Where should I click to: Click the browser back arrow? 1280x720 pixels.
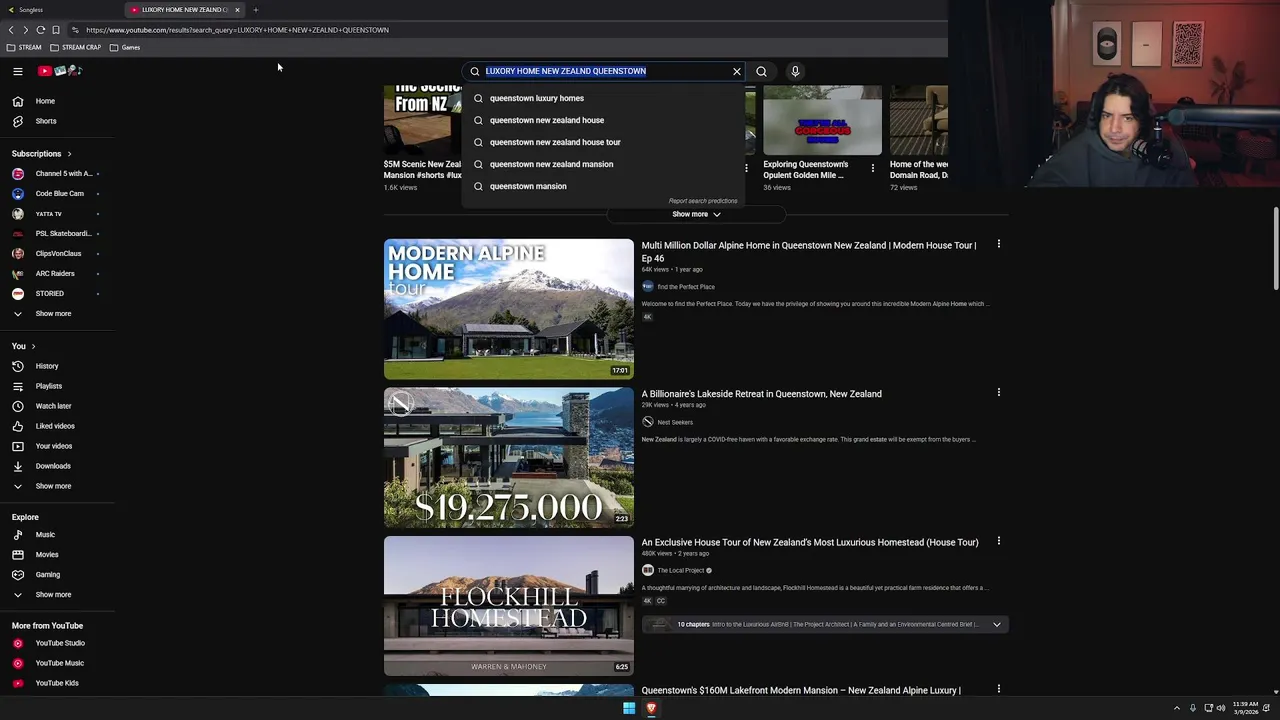click(11, 30)
